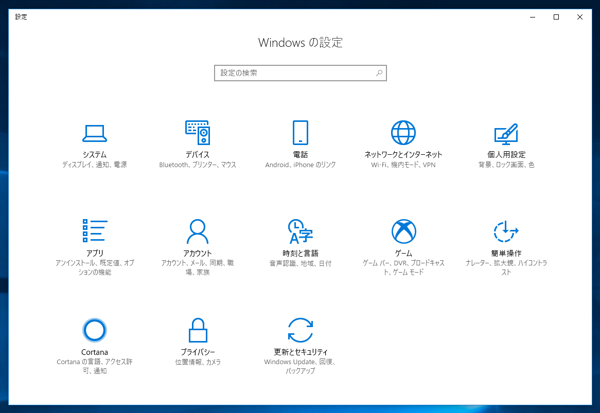This screenshot has height=413, width=600.
Task: Click the ネットワークとインターネット label
Action: tap(403, 155)
